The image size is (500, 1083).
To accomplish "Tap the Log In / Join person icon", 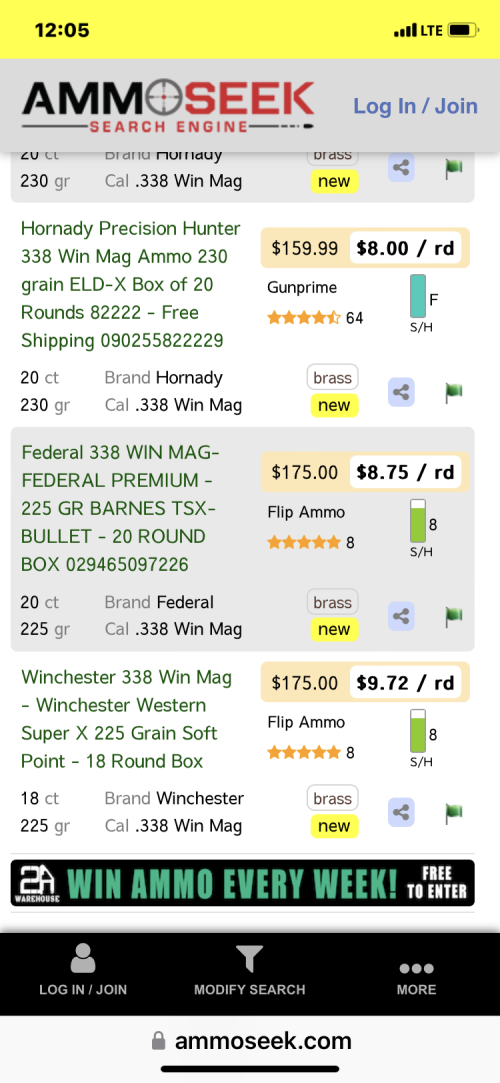I will 83,959.
